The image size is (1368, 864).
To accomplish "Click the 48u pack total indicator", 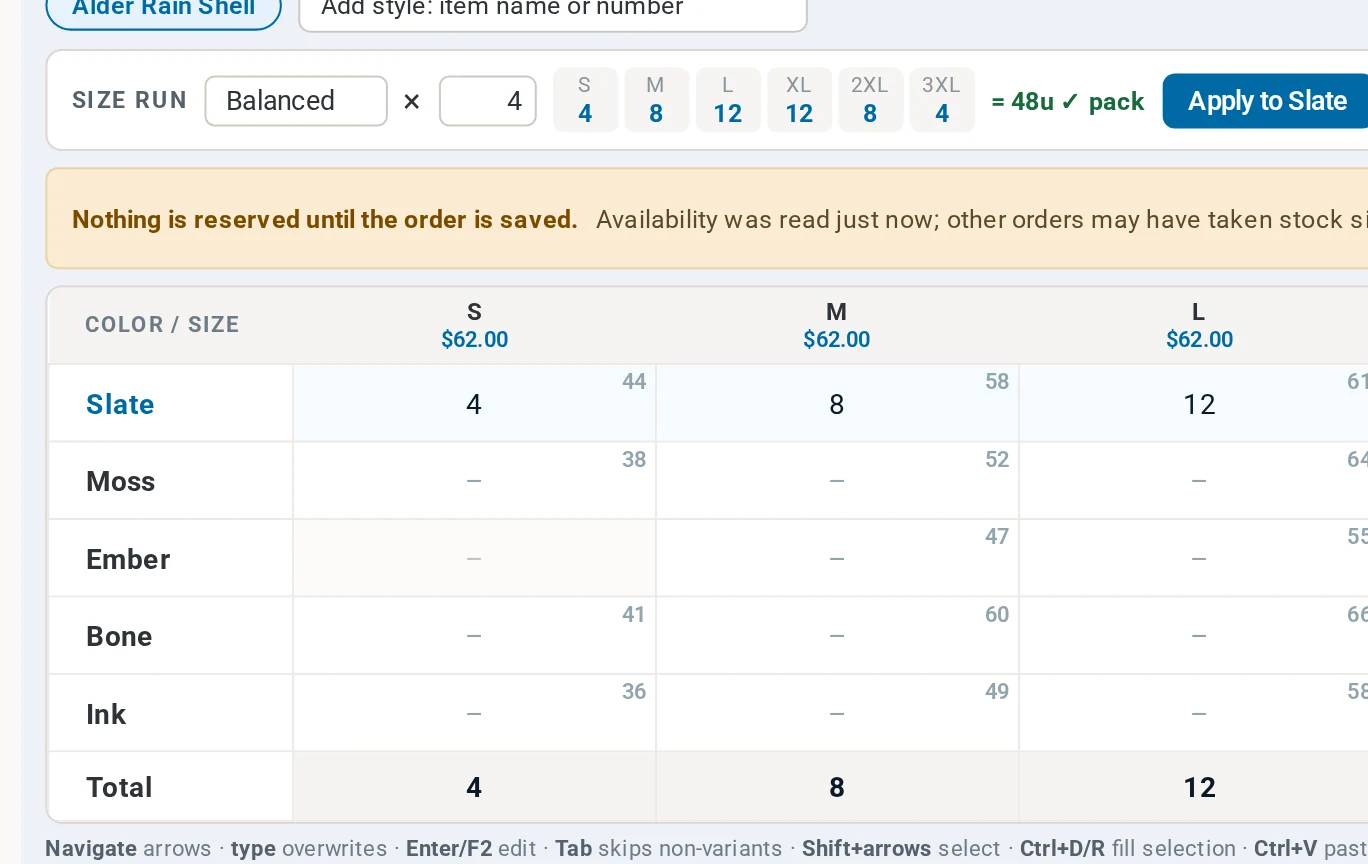I will coord(1067,101).
